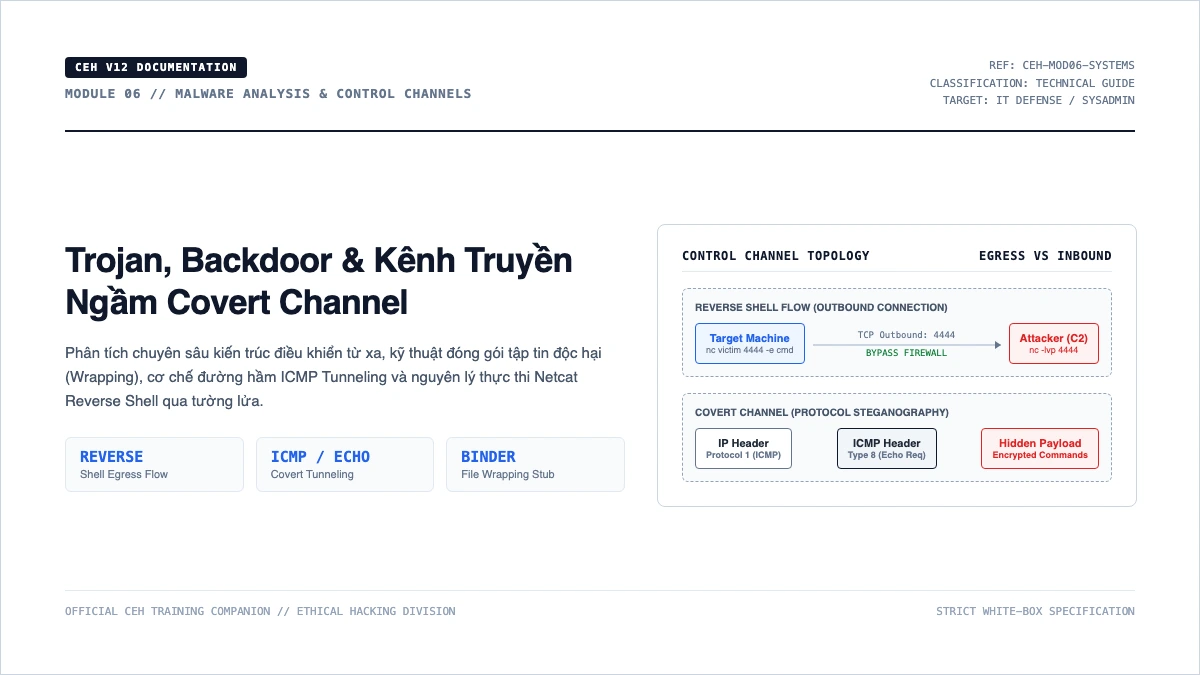The width and height of the screenshot is (1200, 675).
Task: Select the REVERSE Shell Egress Flow card
Action: [x=154, y=464]
